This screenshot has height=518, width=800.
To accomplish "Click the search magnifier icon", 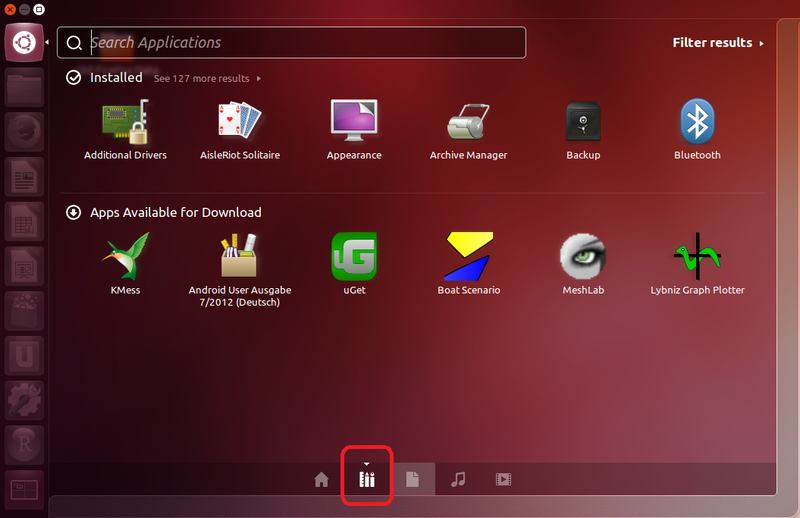I will click(x=74, y=43).
